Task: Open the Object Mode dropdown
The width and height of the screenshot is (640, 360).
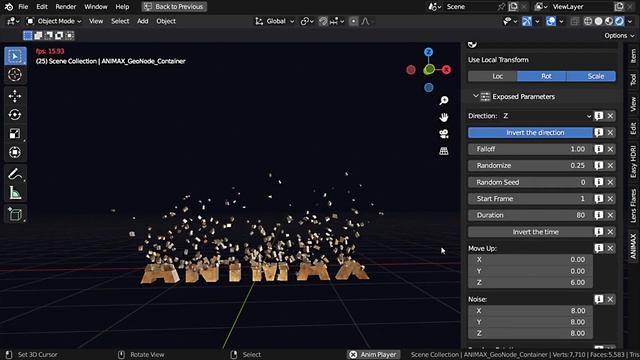Action: click(54, 21)
